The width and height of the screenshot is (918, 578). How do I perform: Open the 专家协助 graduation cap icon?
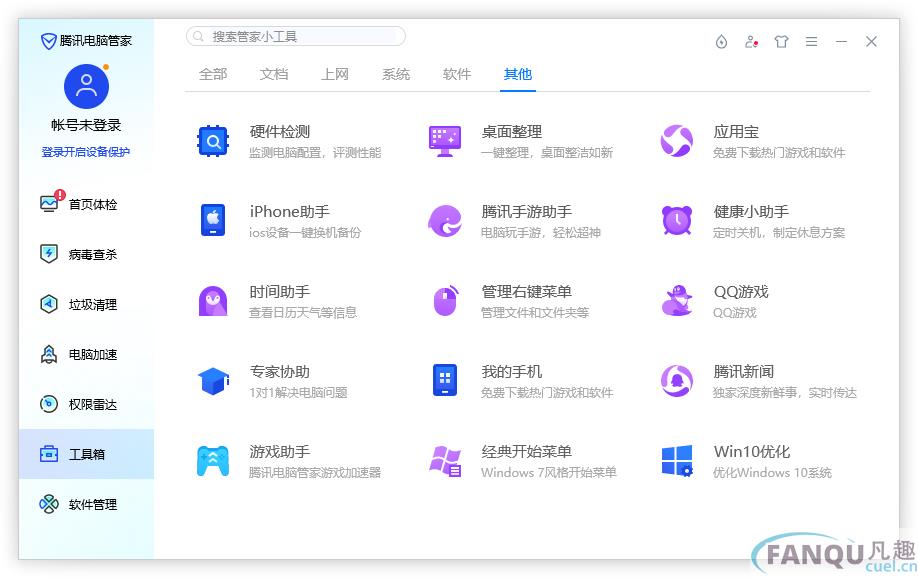point(213,381)
